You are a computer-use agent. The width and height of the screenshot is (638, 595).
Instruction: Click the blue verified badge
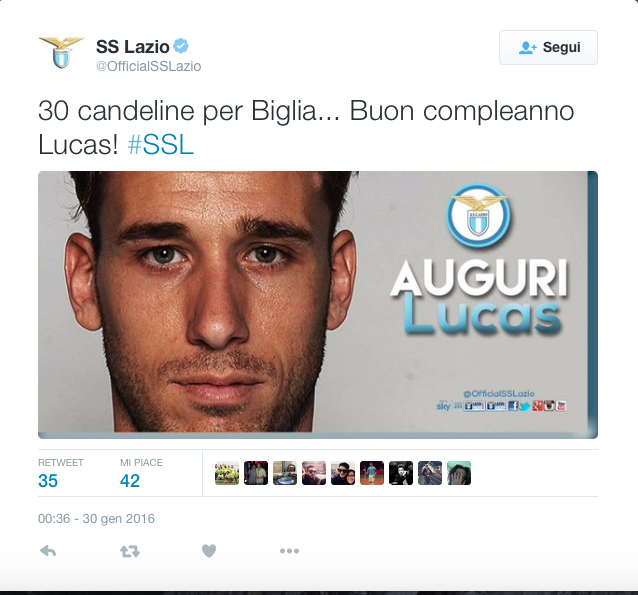point(181,46)
